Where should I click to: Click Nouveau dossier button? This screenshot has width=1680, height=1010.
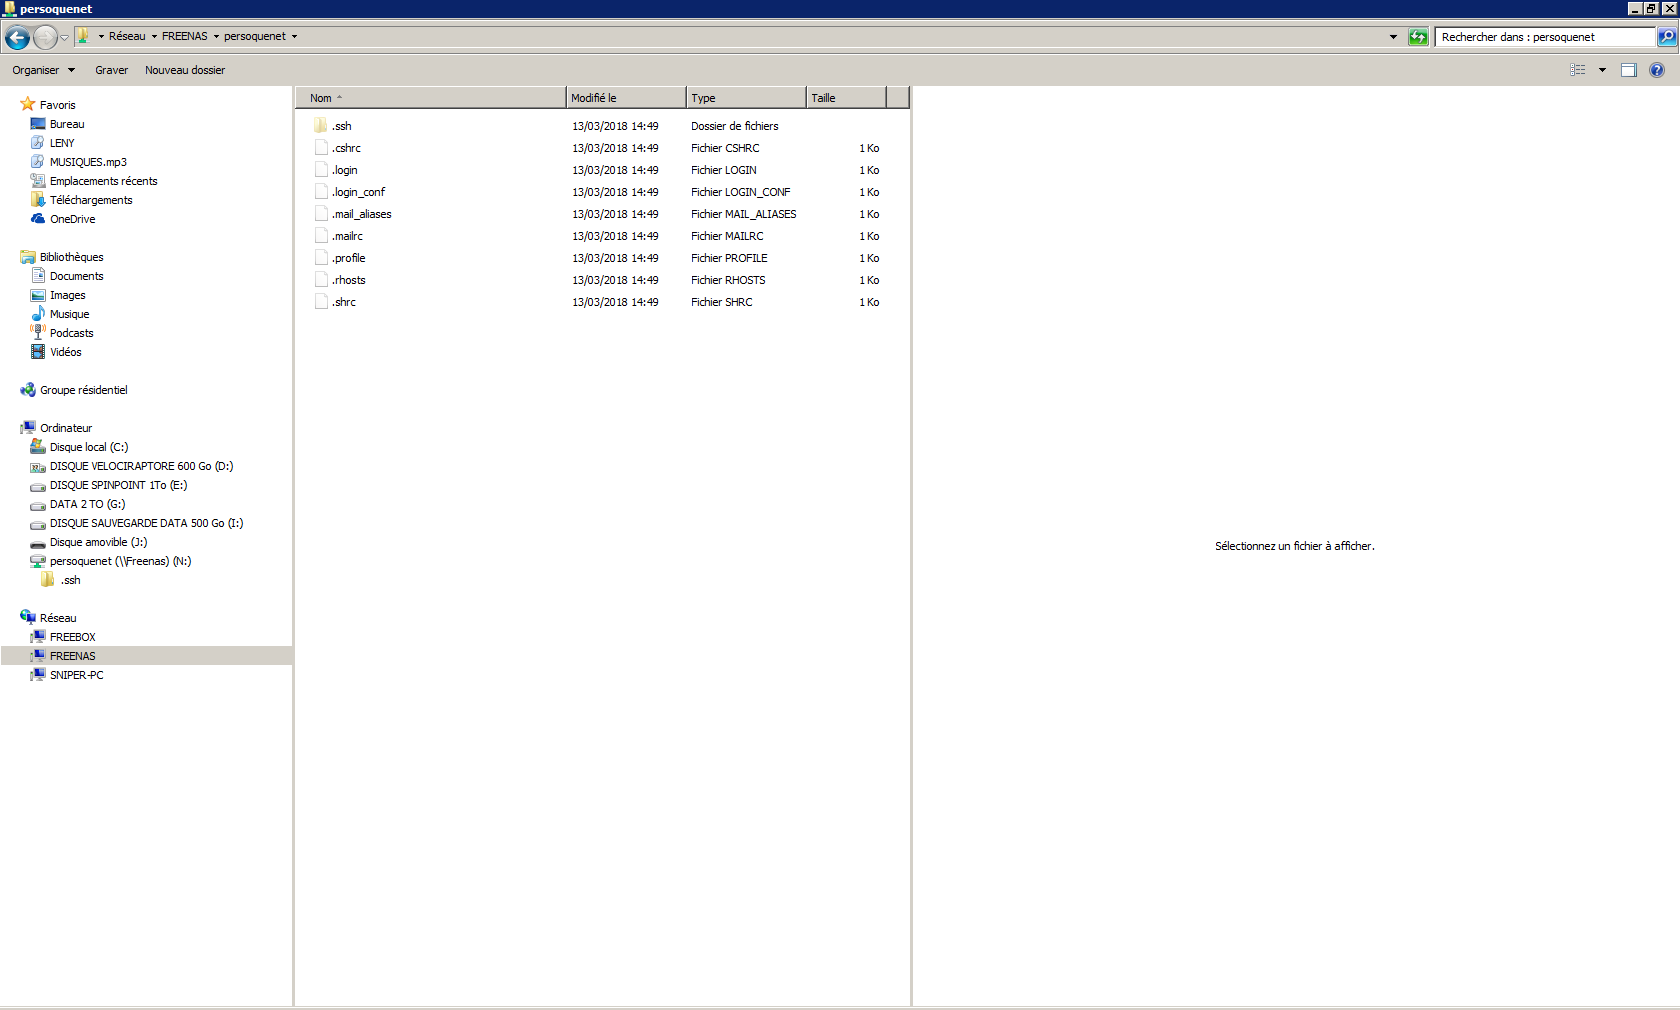[185, 70]
